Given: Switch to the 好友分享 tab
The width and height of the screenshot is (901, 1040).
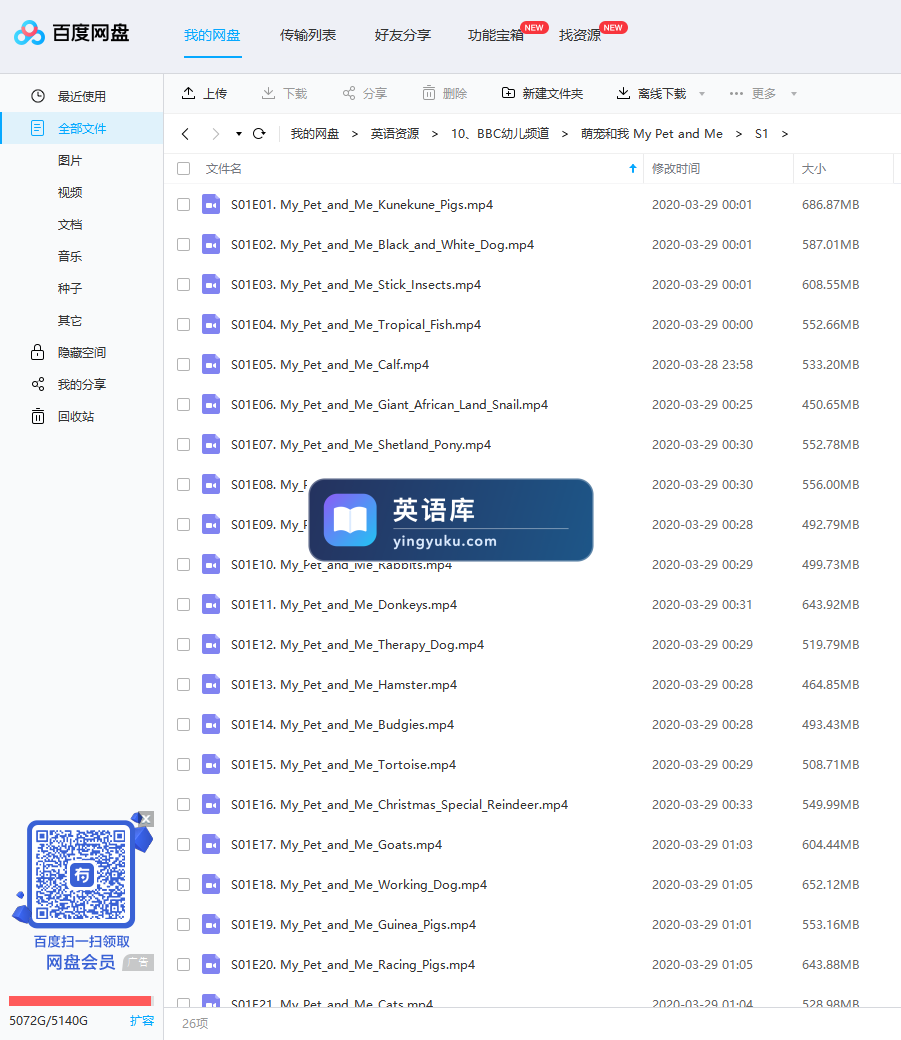Looking at the screenshot, I should [403, 35].
